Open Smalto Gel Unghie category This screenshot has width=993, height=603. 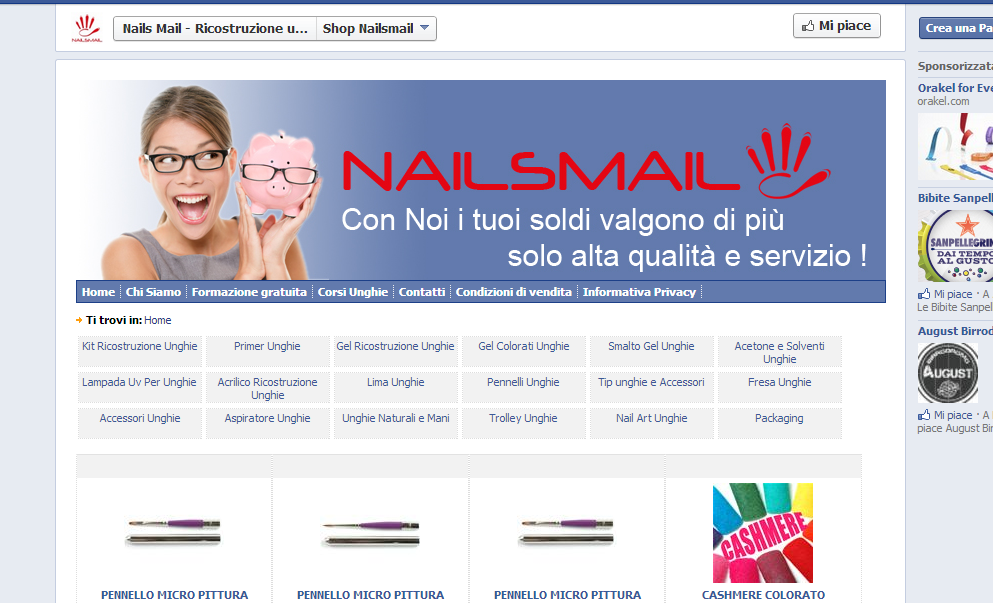coord(651,346)
